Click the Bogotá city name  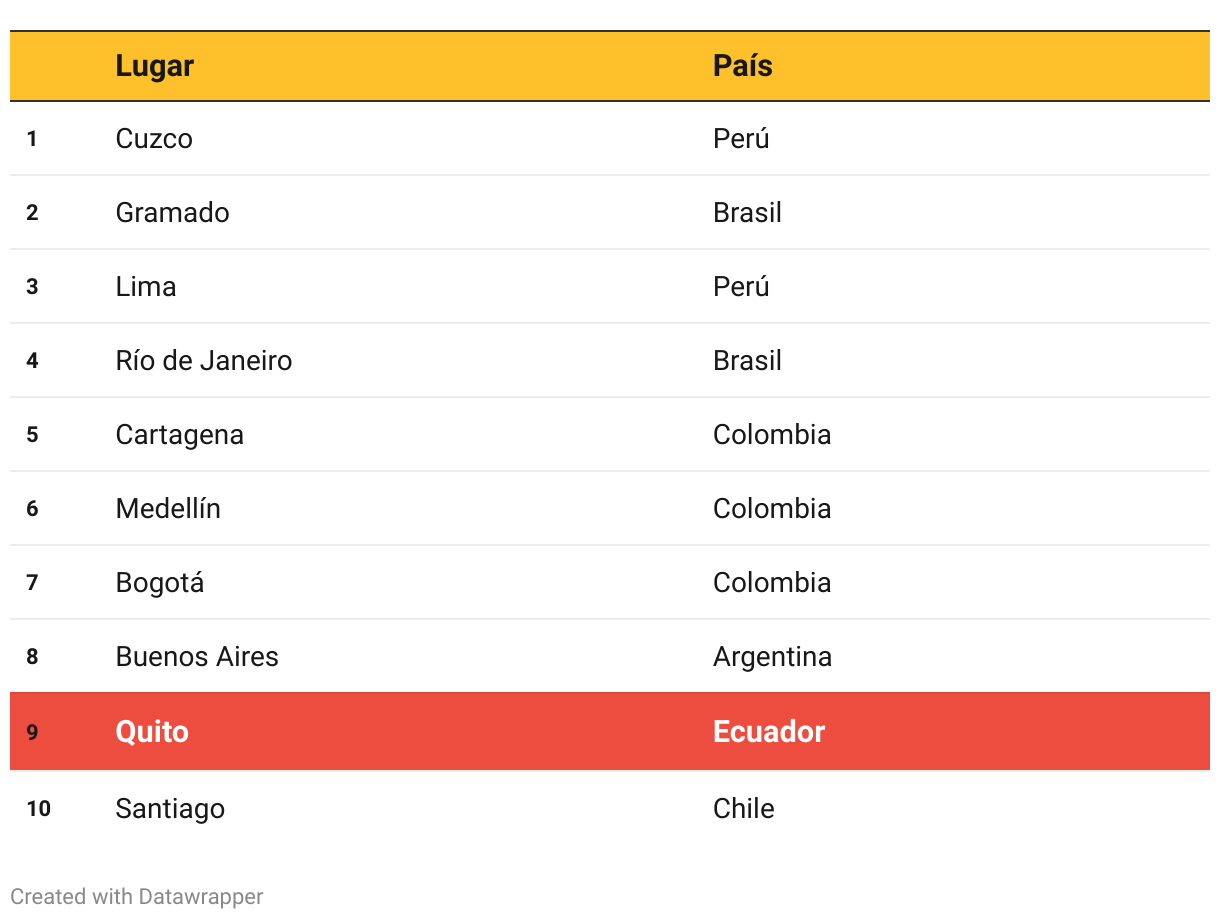click(160, 582)
